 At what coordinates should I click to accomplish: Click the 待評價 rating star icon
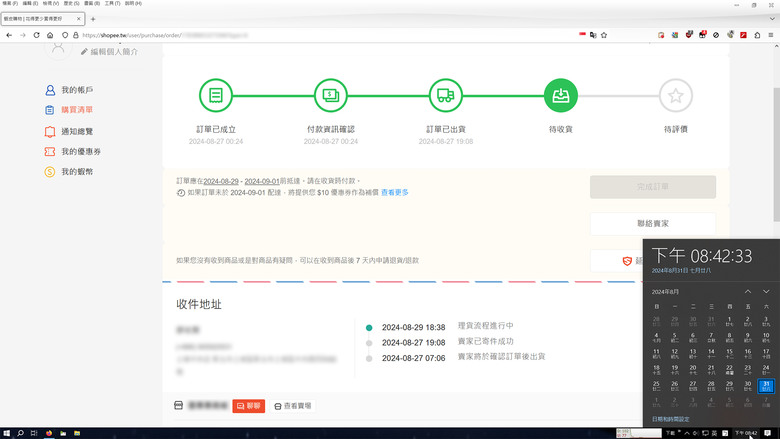[x=676, y=95]
